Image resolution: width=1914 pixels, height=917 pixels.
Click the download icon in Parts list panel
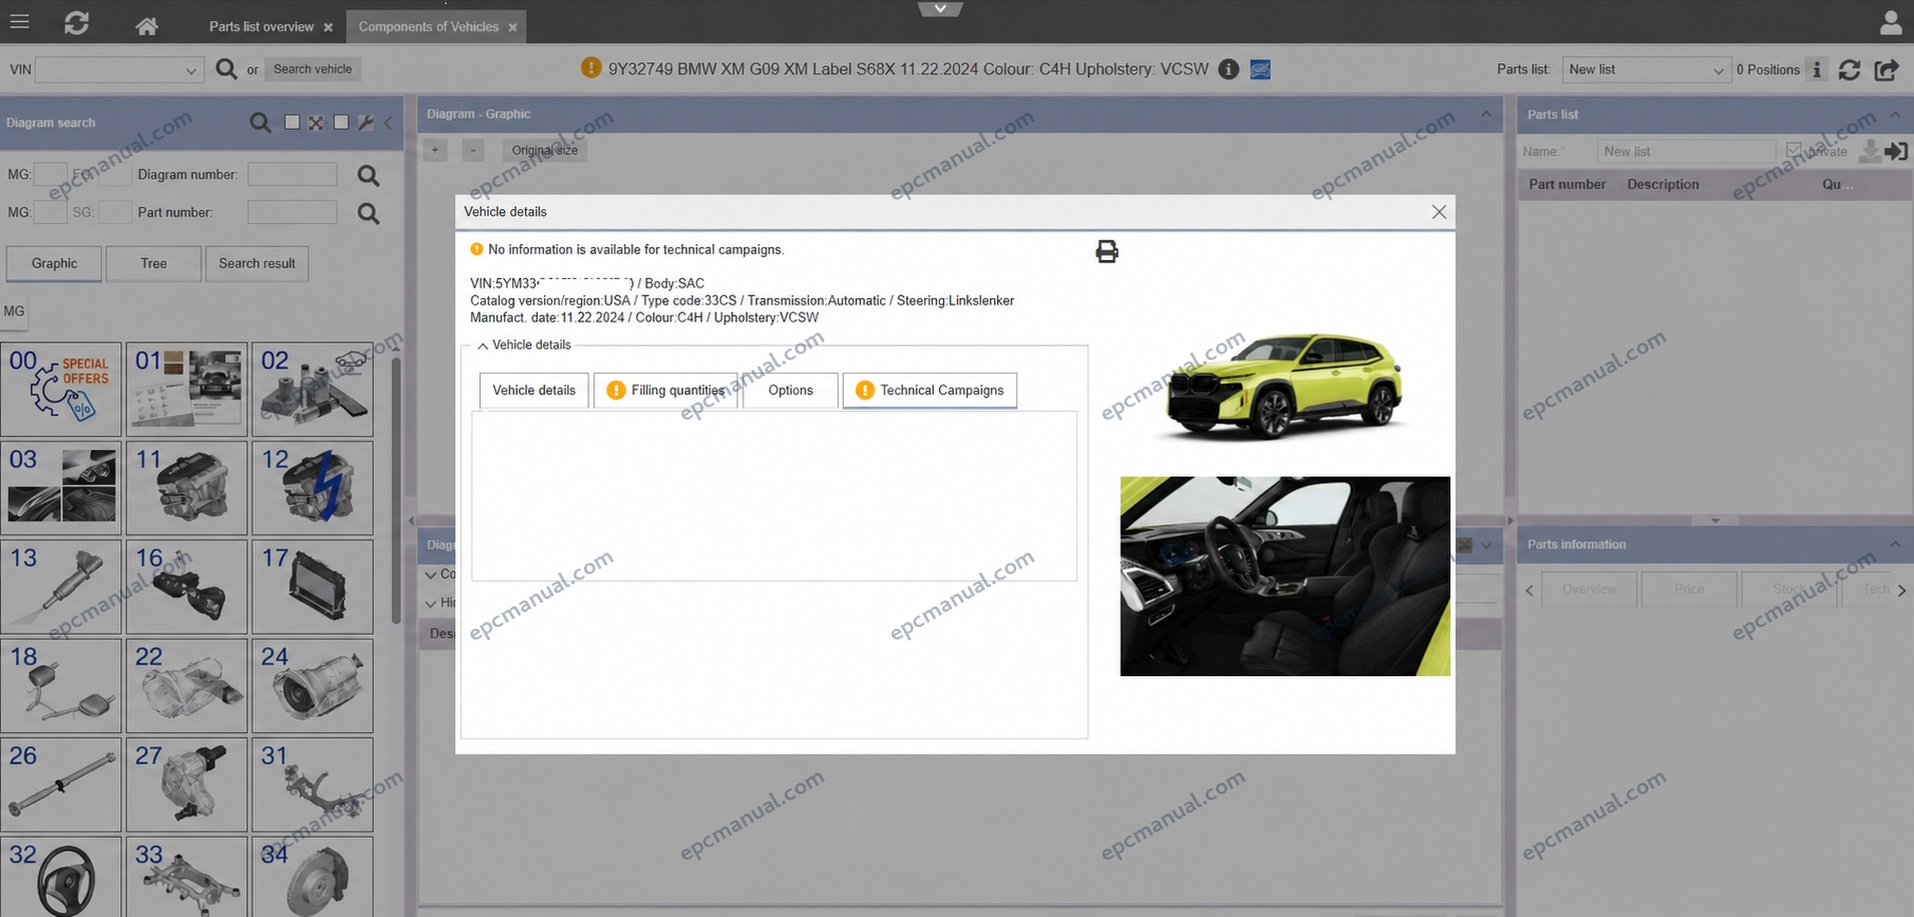pyautogui.click(x=1869, y=151)
